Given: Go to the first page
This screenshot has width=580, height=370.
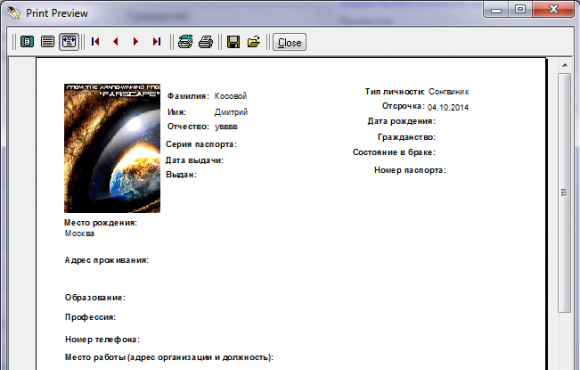Looking at the screenshot, I should point(95,41).
